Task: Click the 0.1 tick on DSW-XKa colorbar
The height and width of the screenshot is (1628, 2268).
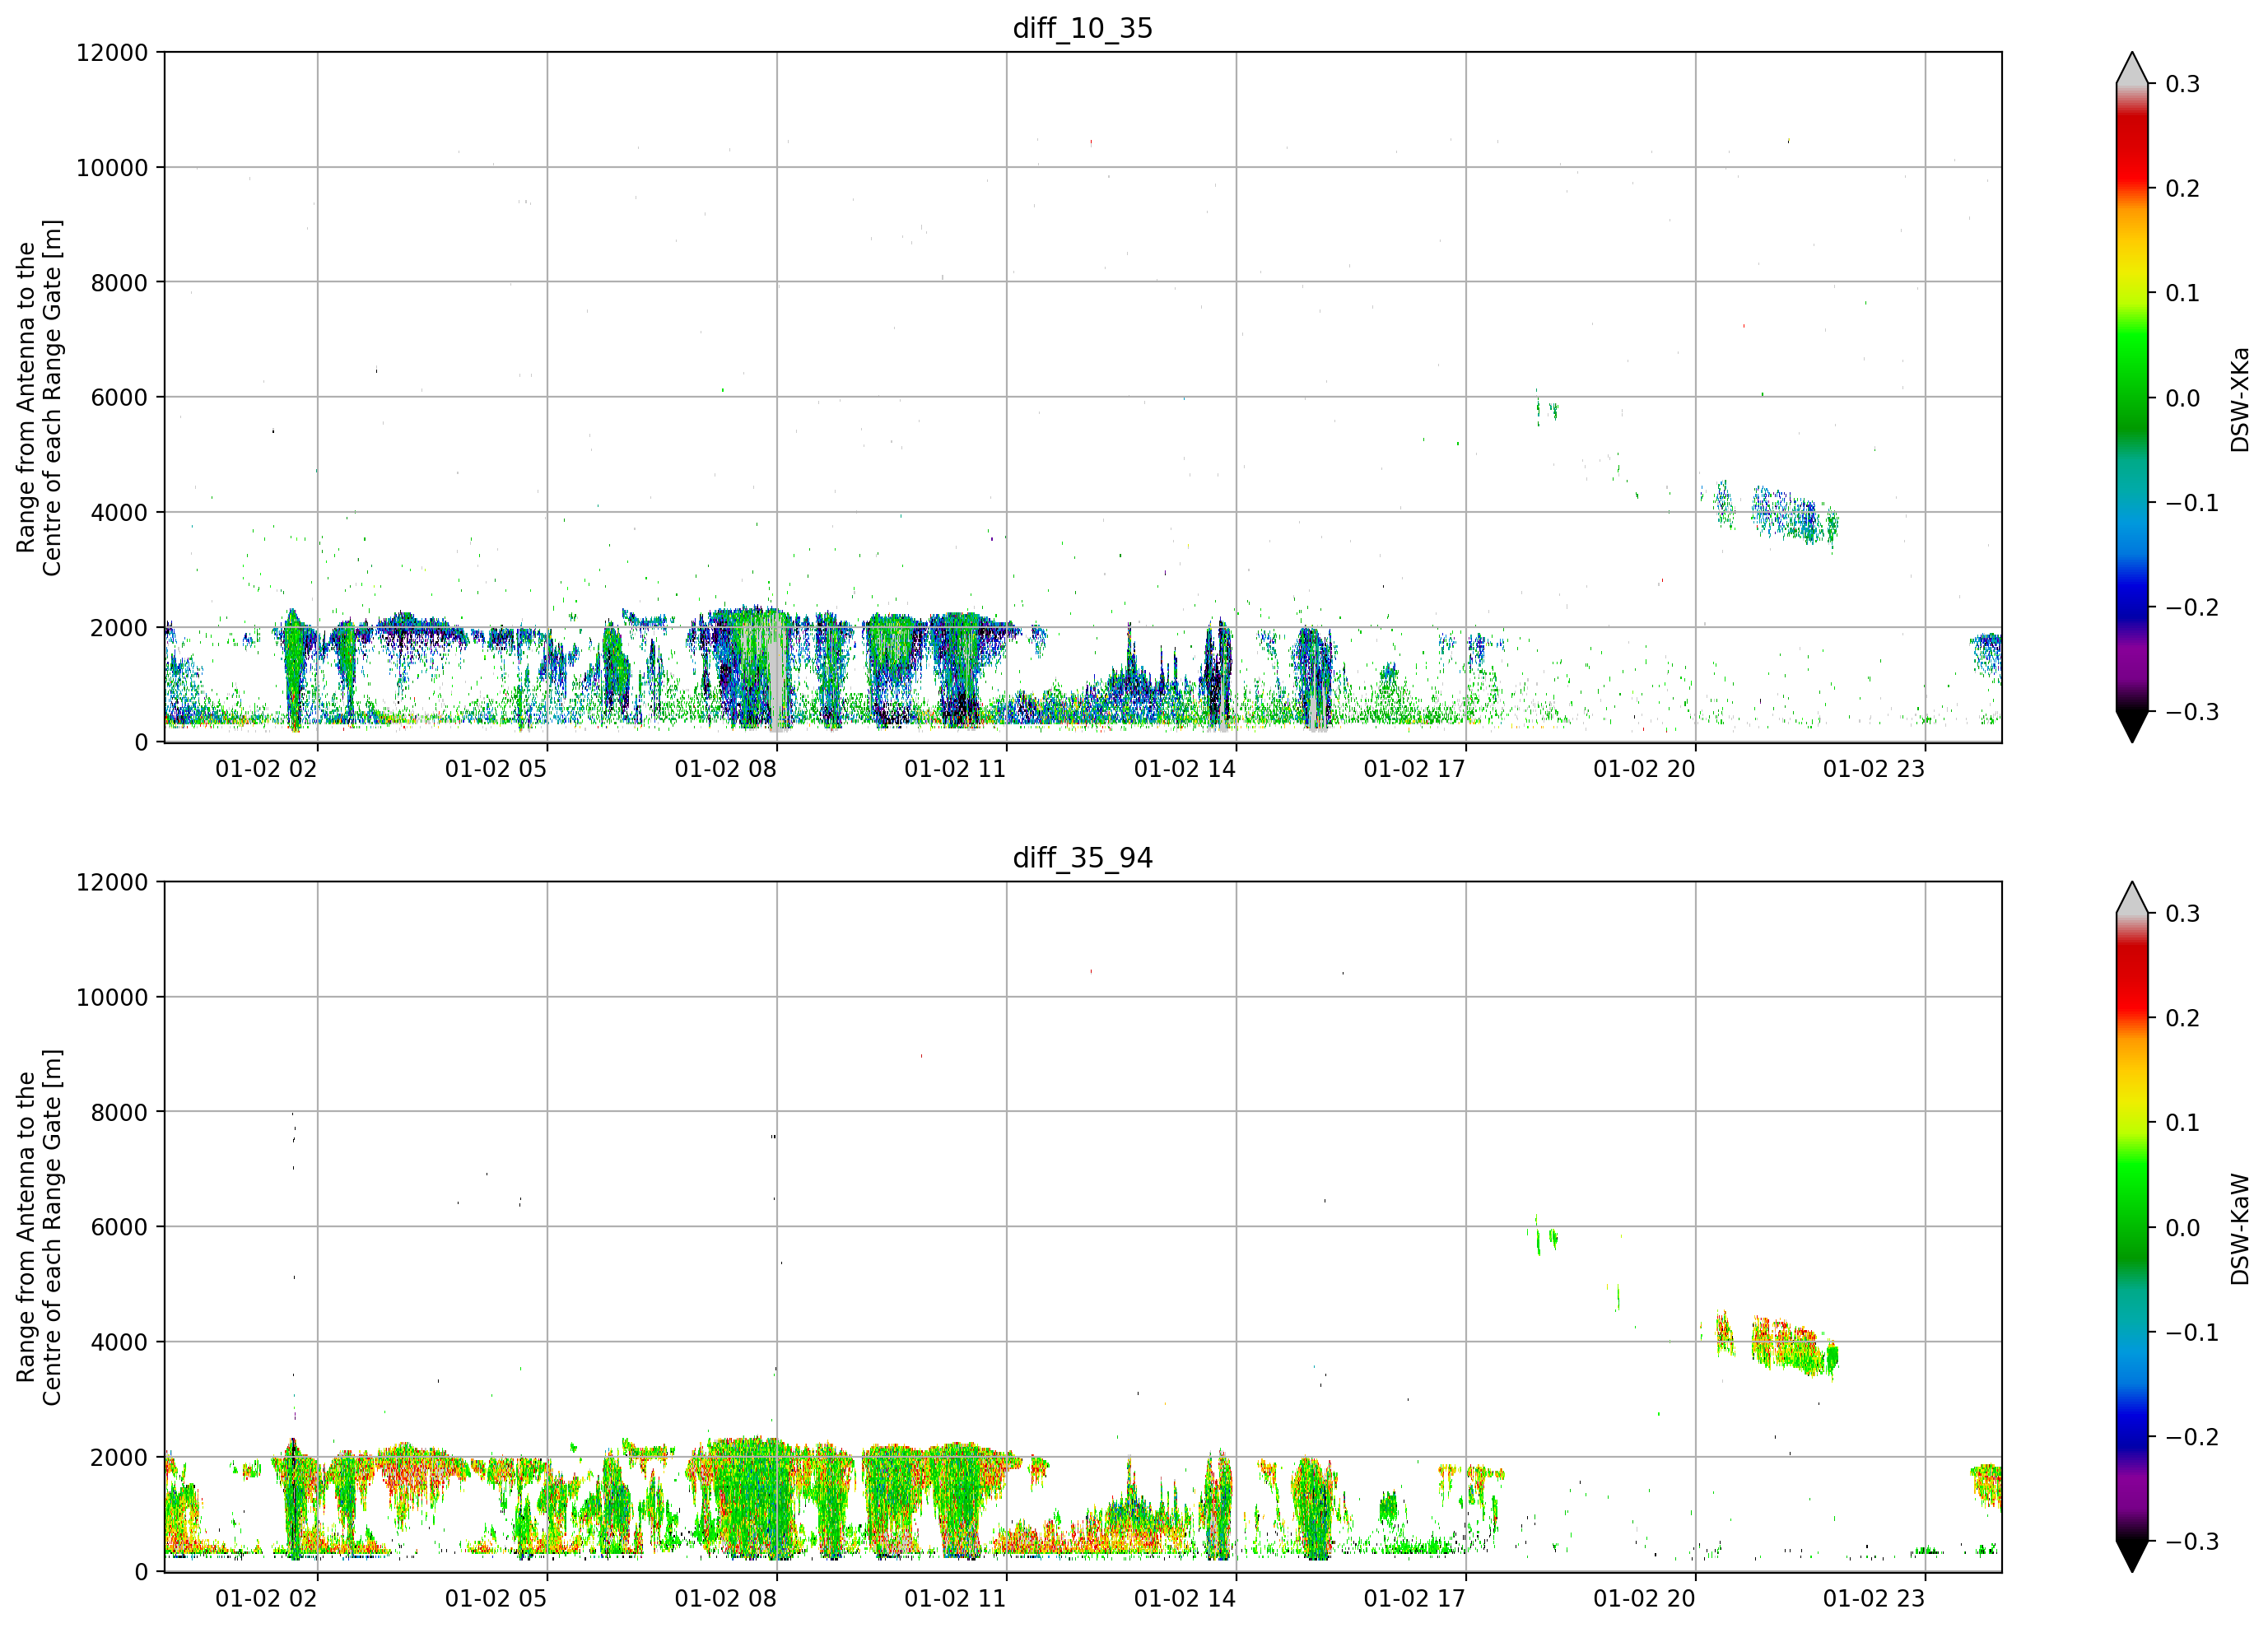Action: pyautogui.click(x=2183, y=293)
